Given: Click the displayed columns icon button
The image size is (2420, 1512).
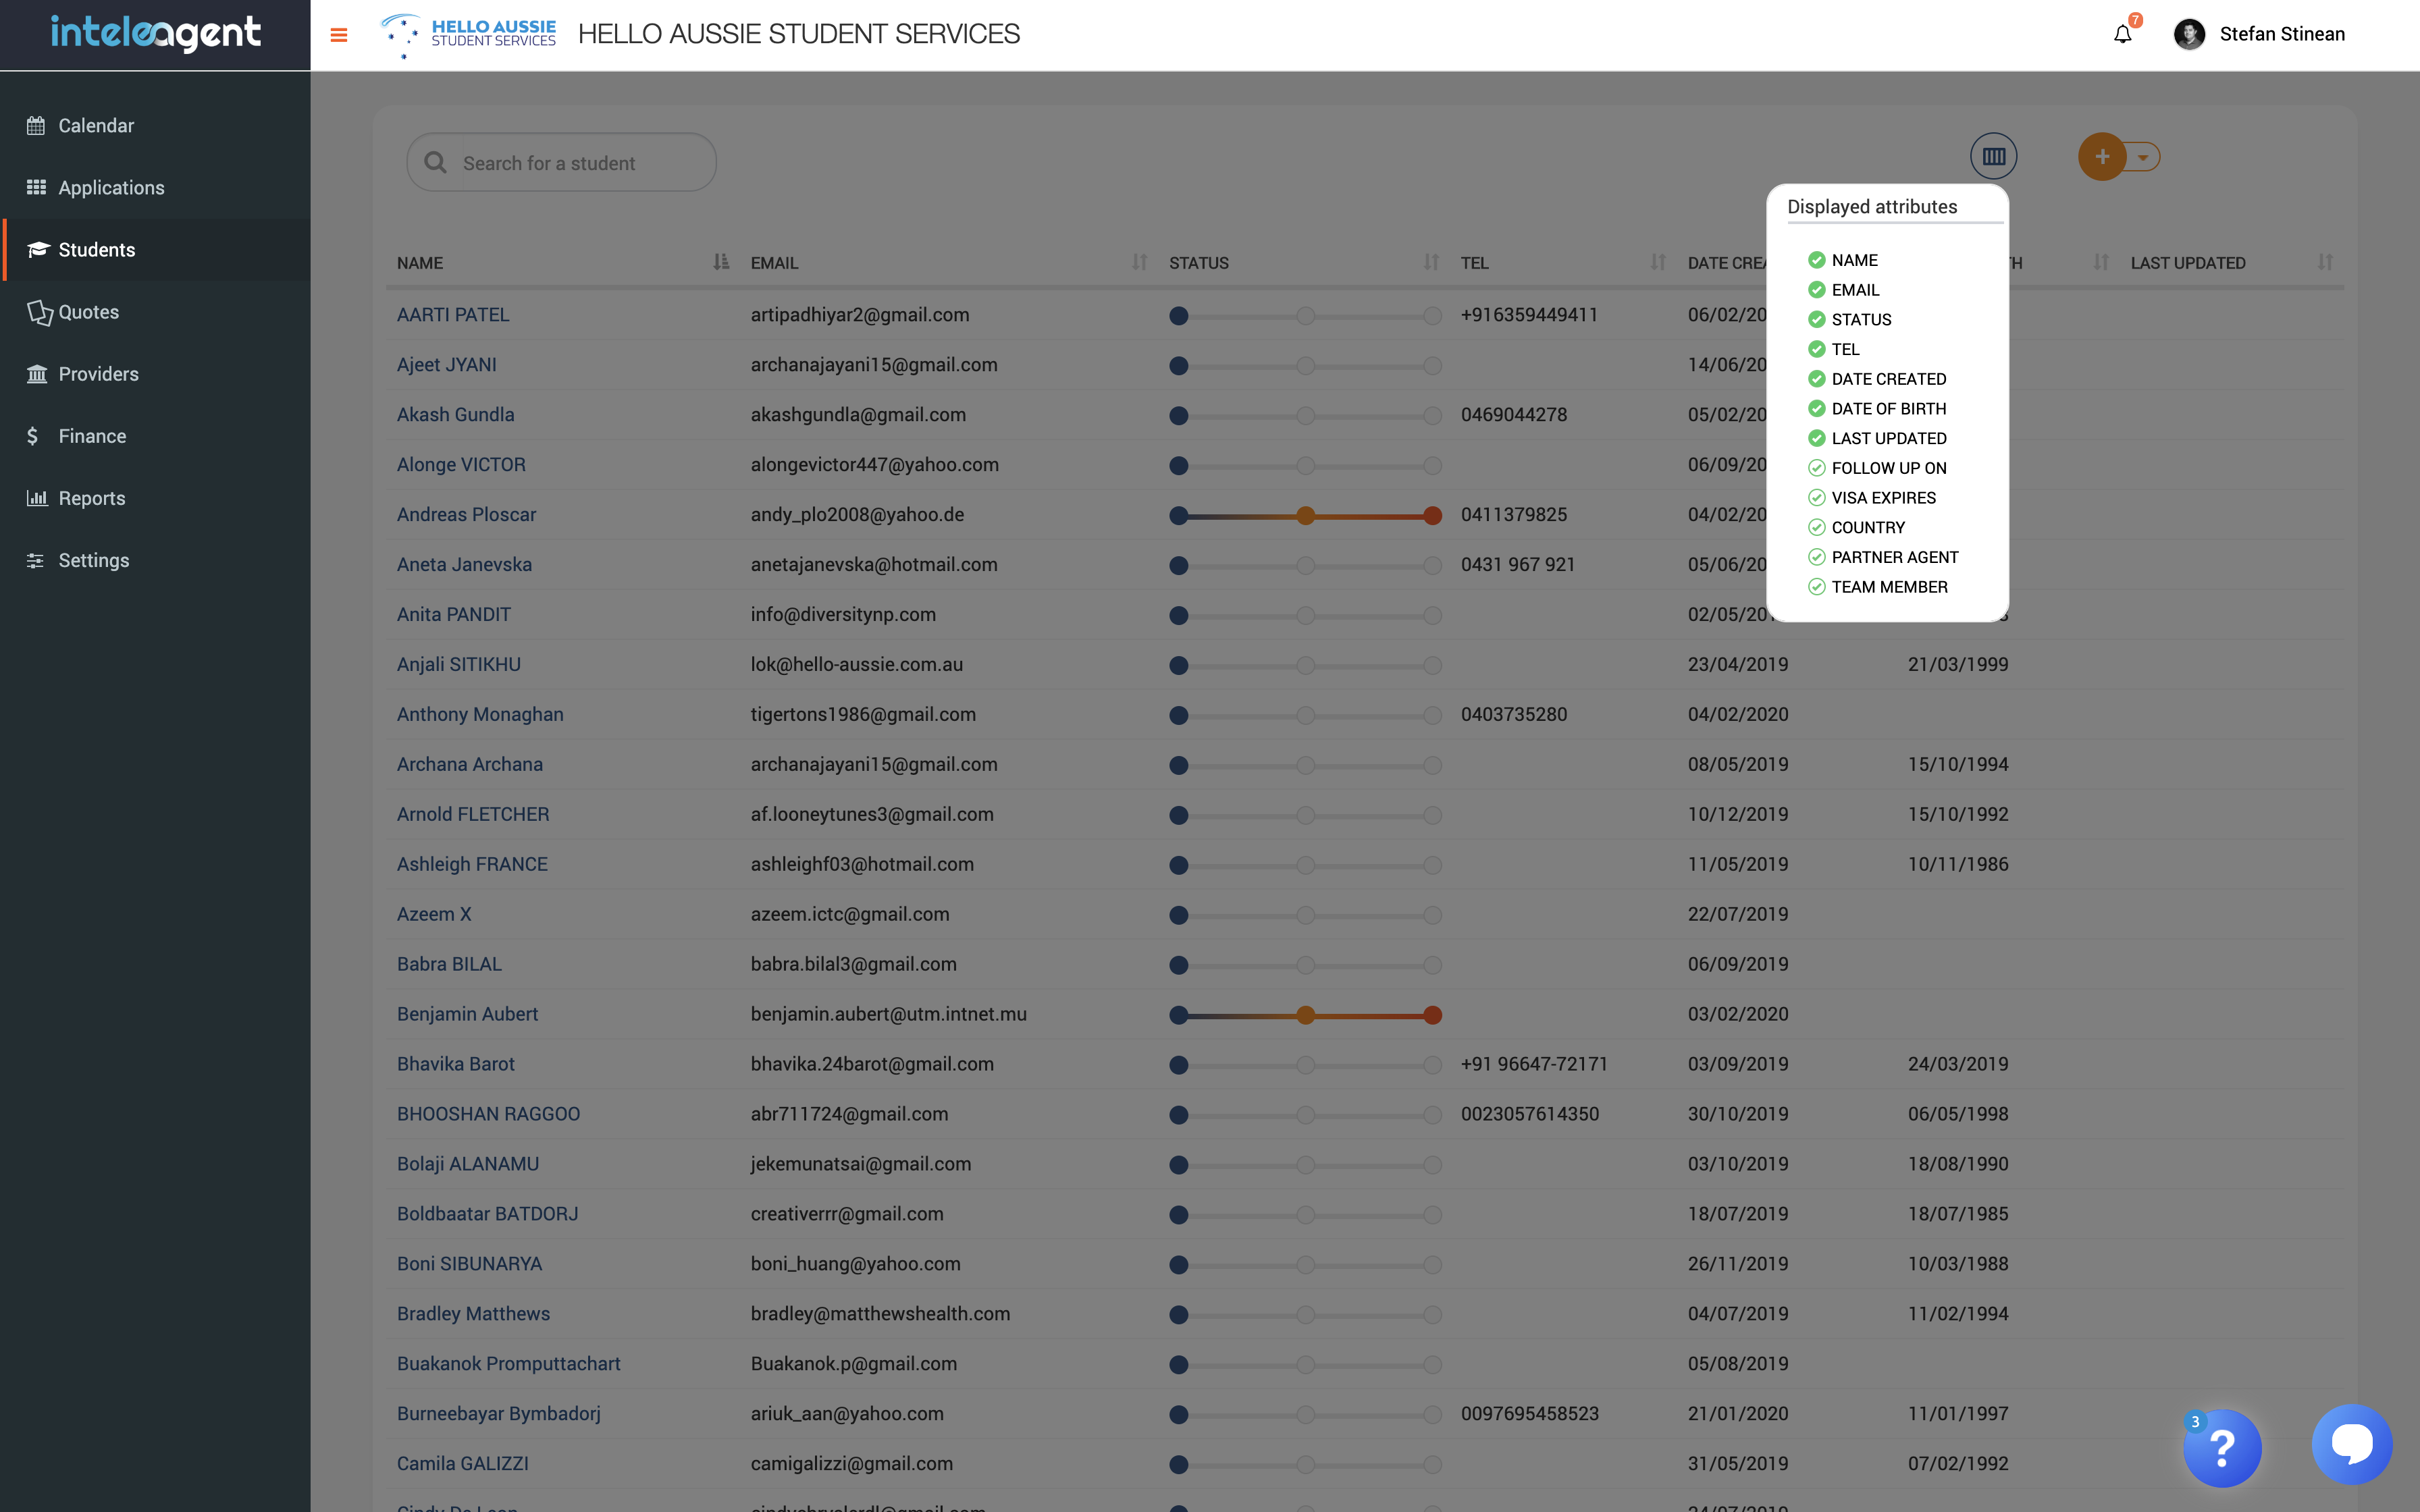Looking at the screenshot, I should [x=1993, y=156].
